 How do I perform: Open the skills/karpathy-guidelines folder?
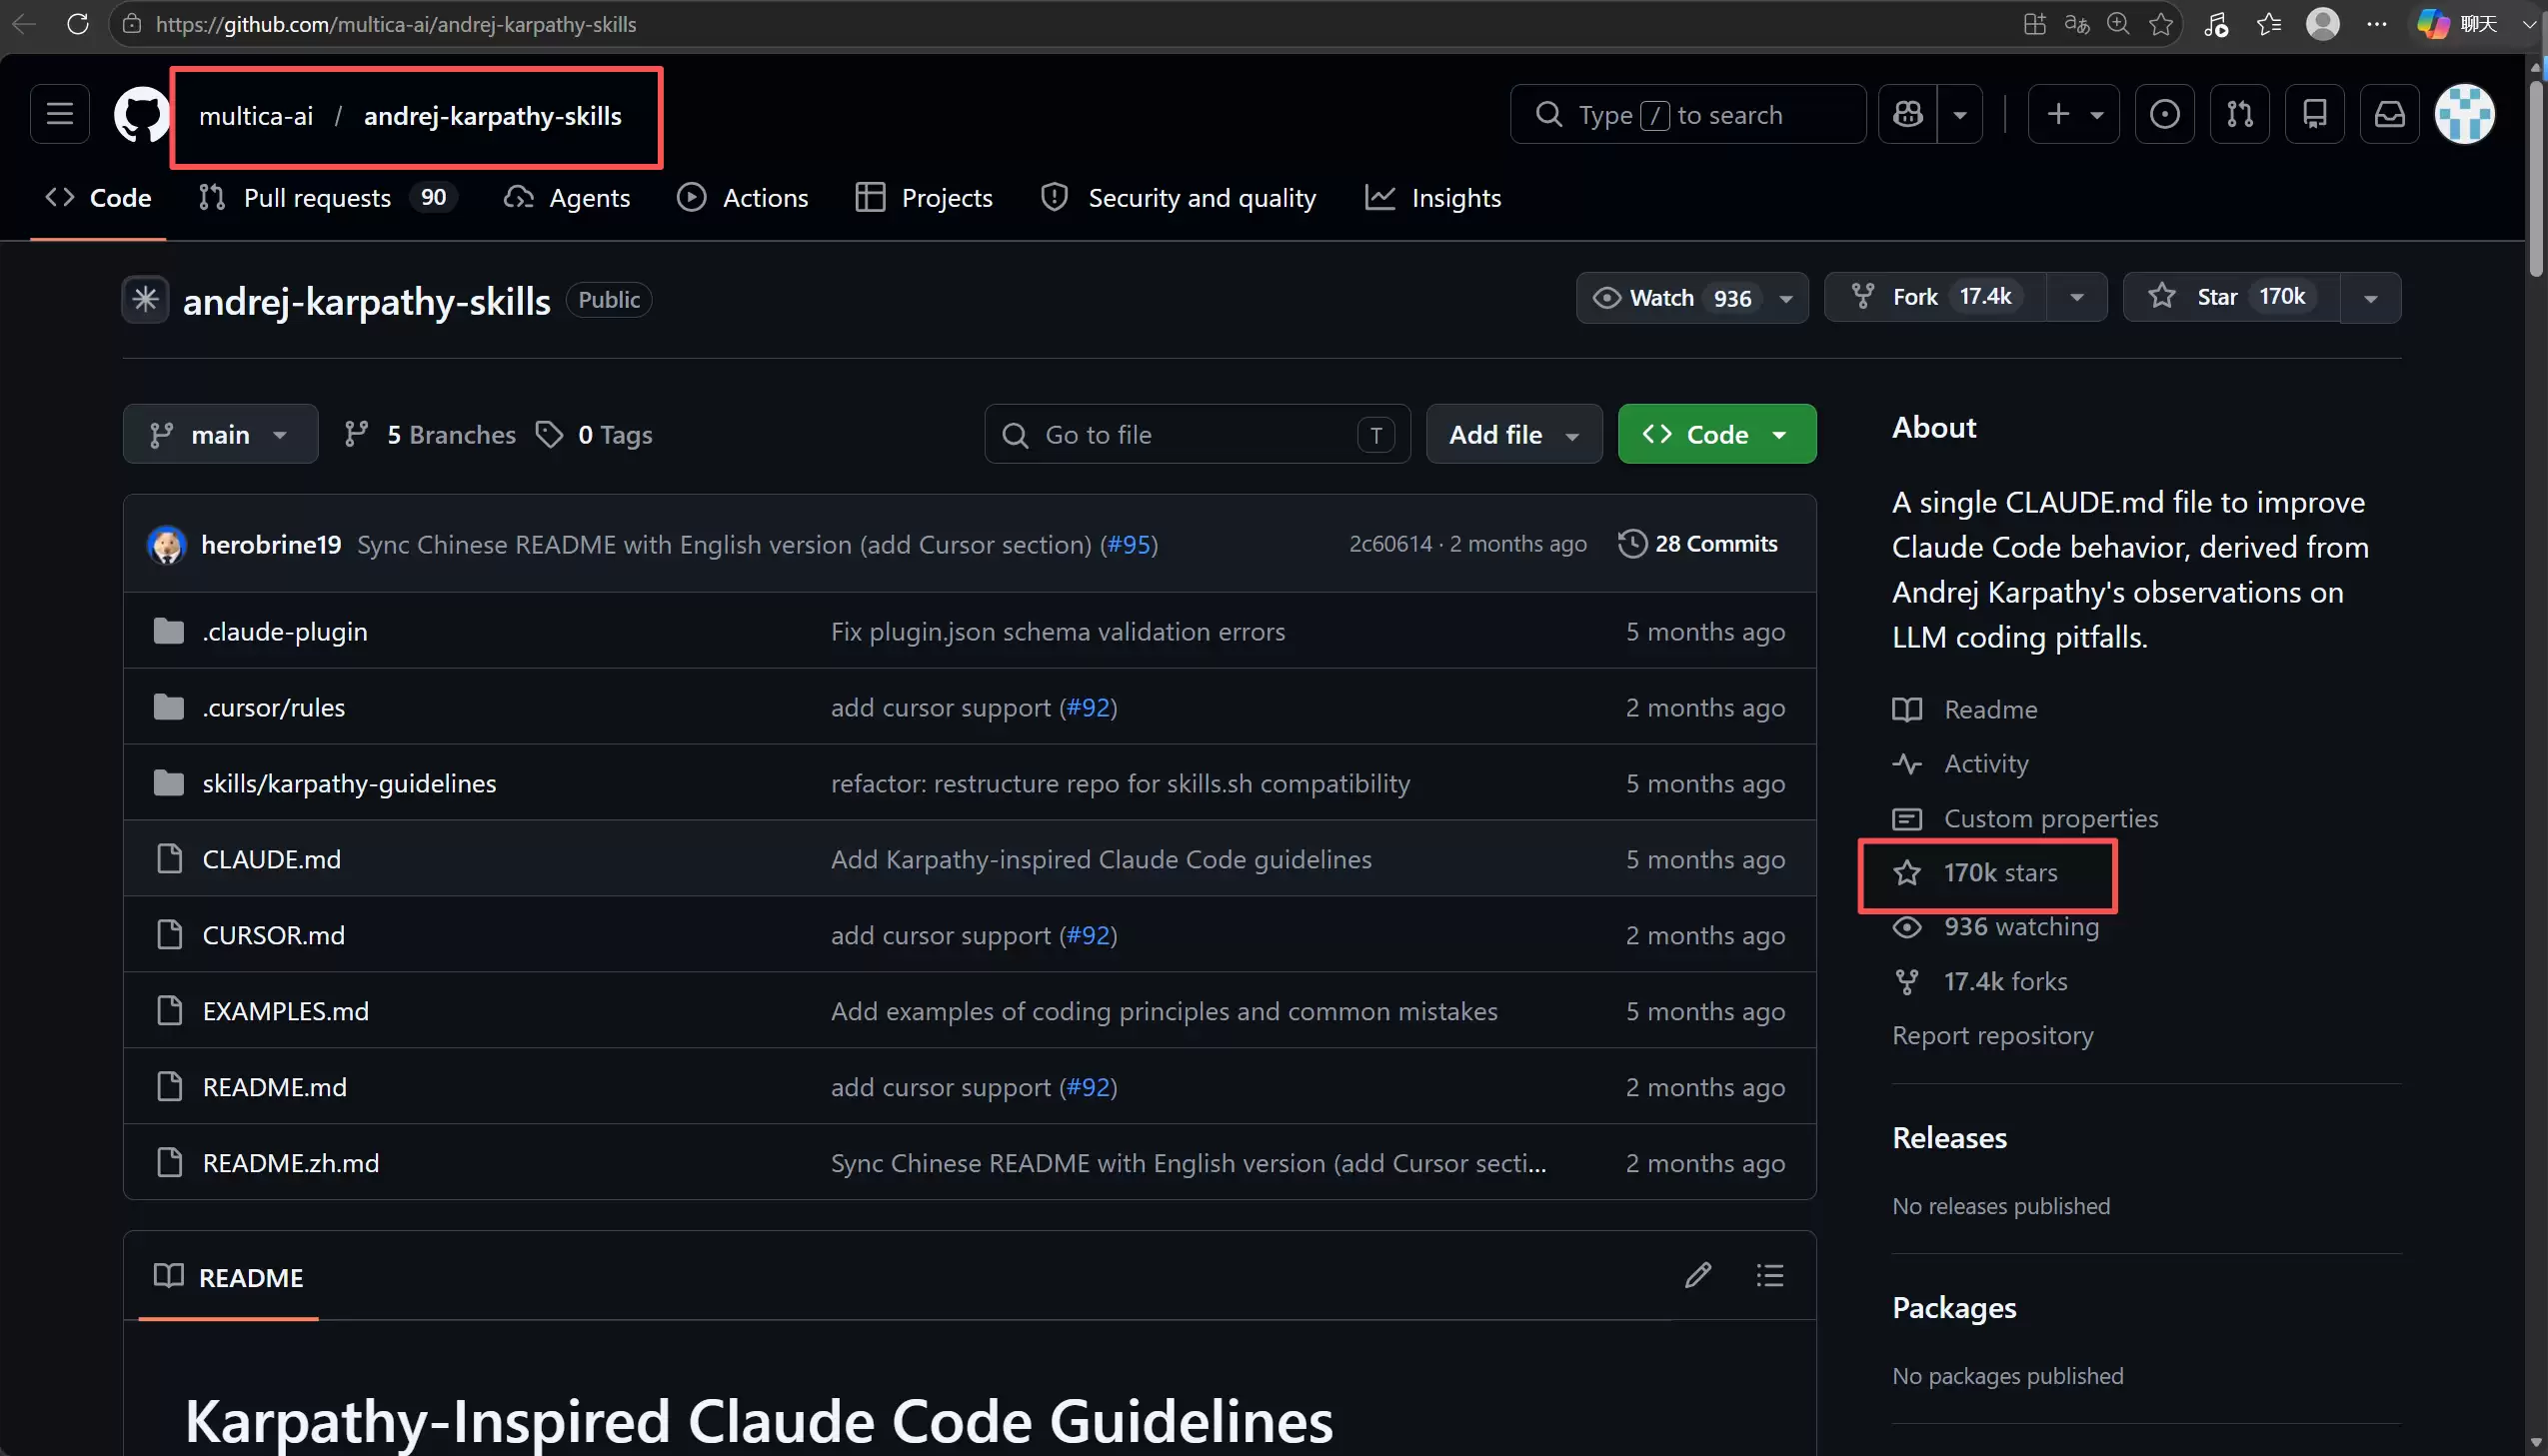(349, 784)
